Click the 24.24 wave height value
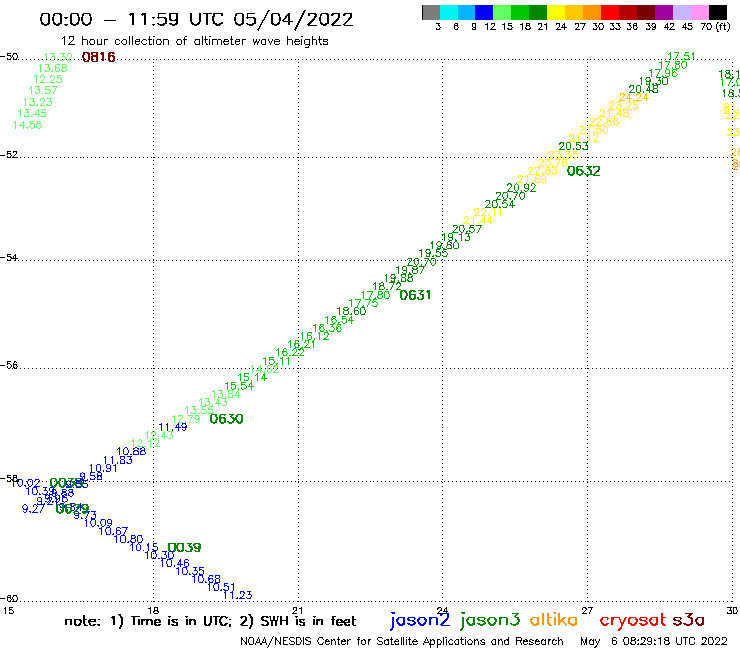The height and width of the screenshot is (650, 740). tap(634, 98)
